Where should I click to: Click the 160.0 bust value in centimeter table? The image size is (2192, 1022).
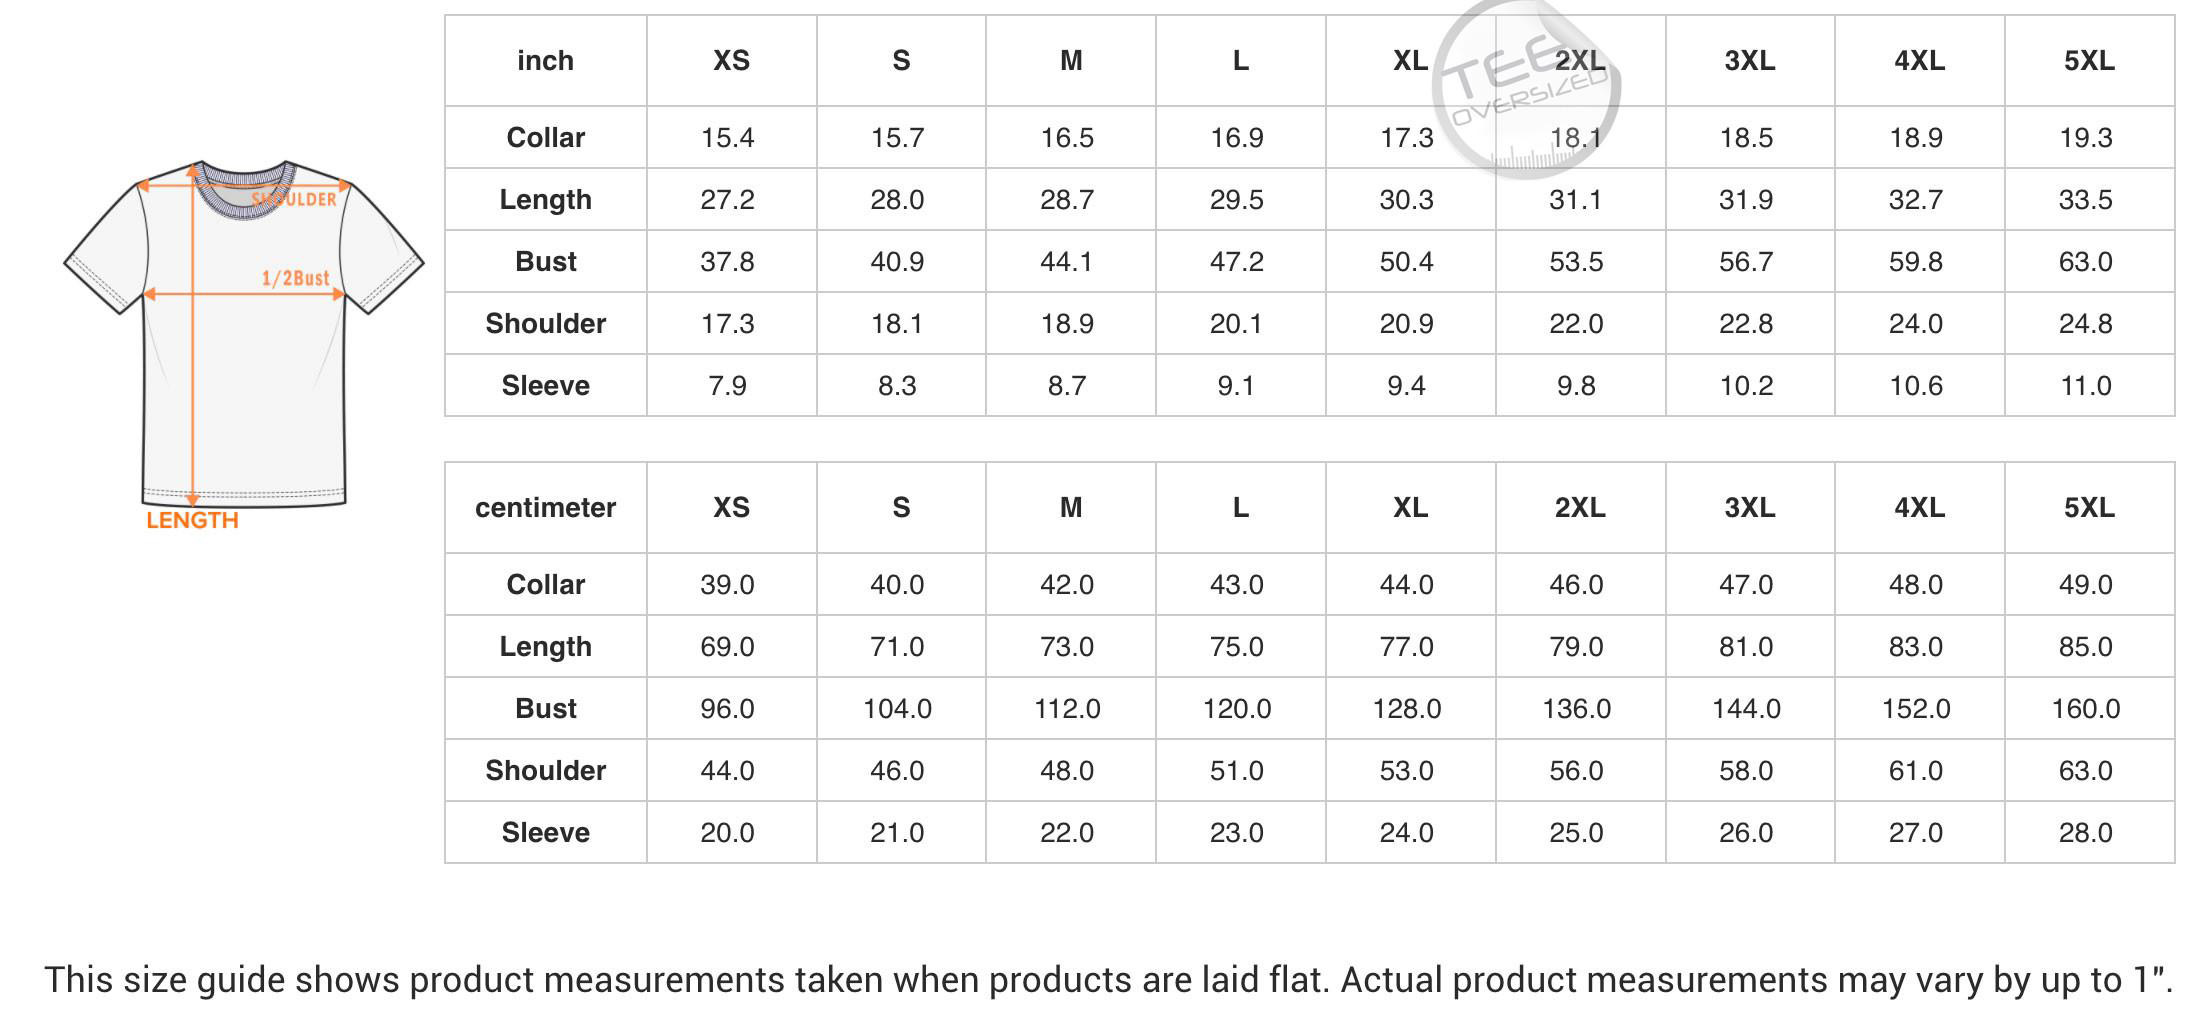point(2085,709)
